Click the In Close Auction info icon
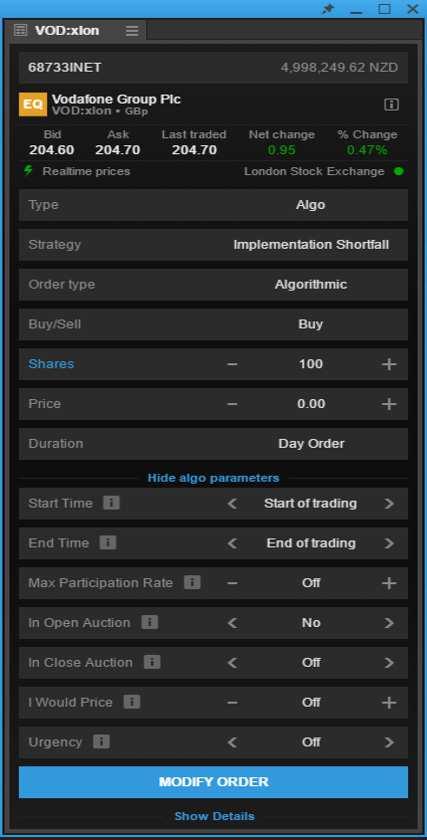The height and width of the screenshot is (840, 427). tap(152, 662)
